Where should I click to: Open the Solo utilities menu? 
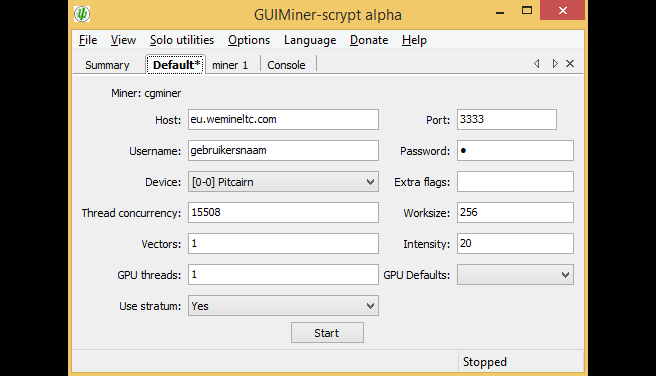[x=182, y=40]
